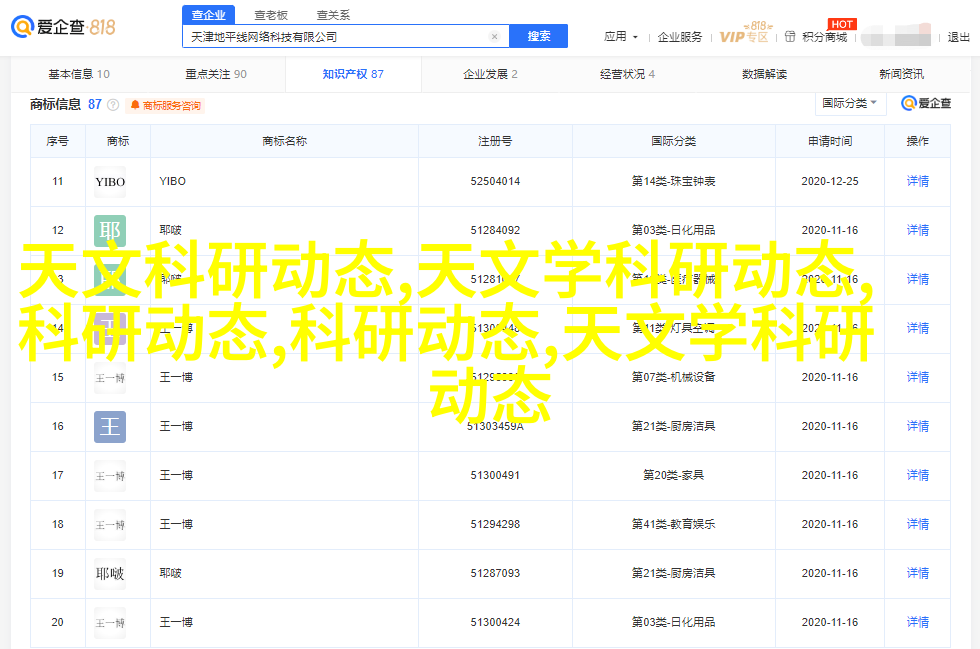Viewport: 980px width, 649px height.
Task: Clear the company search box text
Action: 494,36
